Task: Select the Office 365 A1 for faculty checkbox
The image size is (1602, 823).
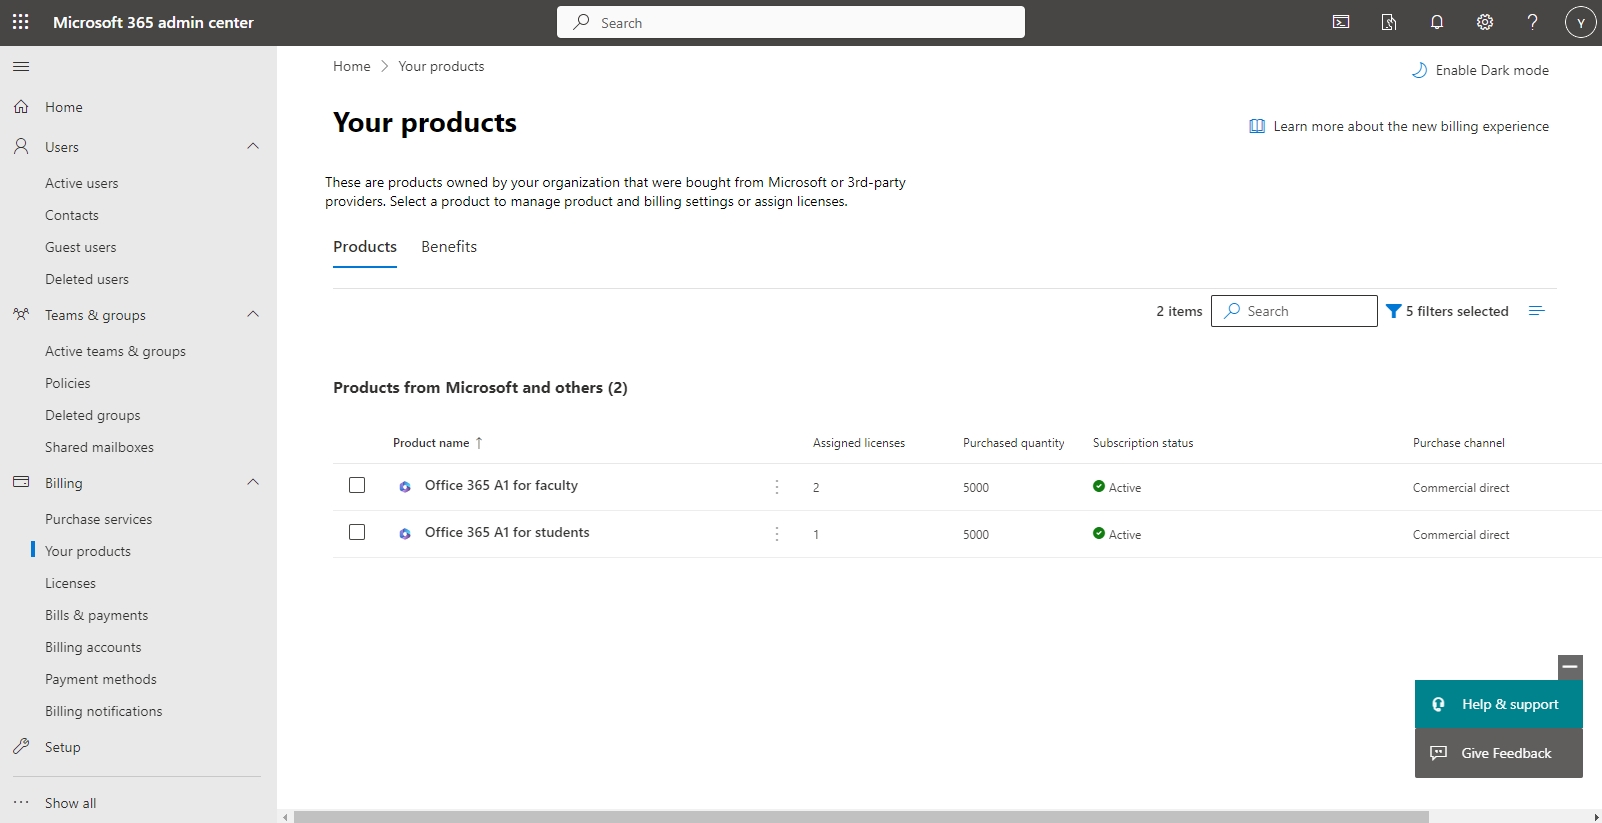Action: coord(357,486)
